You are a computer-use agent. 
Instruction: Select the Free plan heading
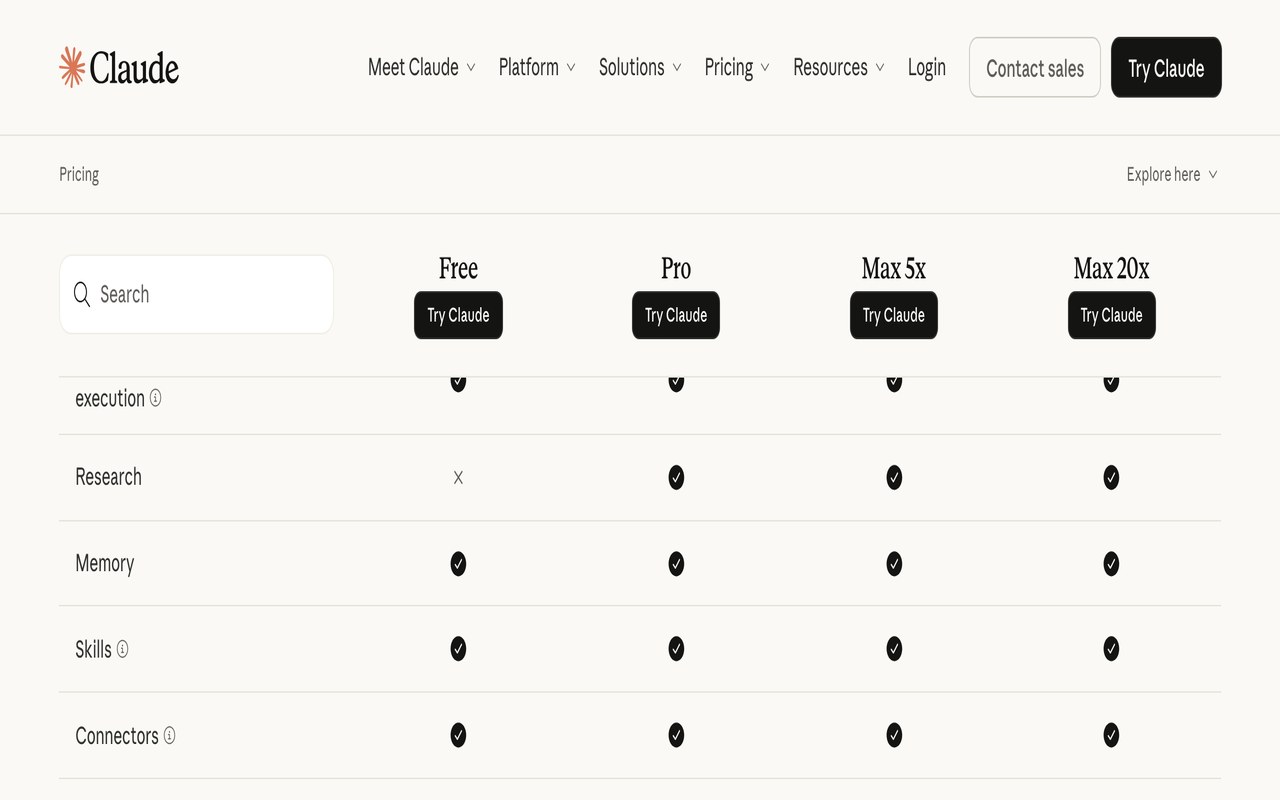(x=458, y=268)
